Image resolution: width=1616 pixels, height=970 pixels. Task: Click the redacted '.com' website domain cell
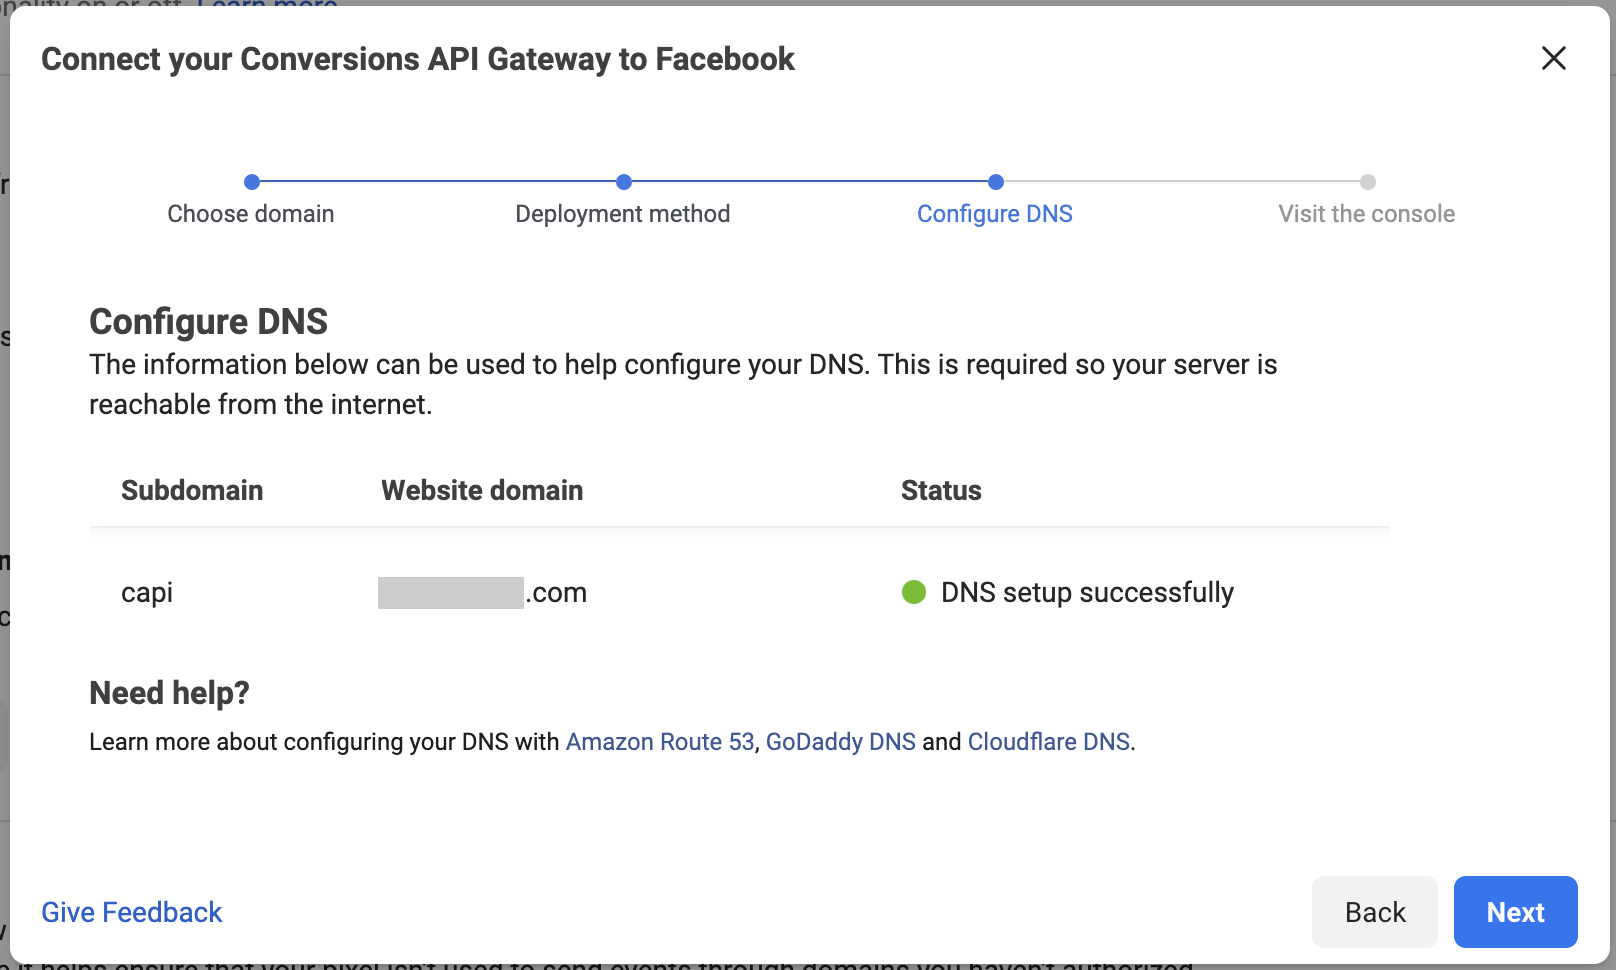[482, 592]
